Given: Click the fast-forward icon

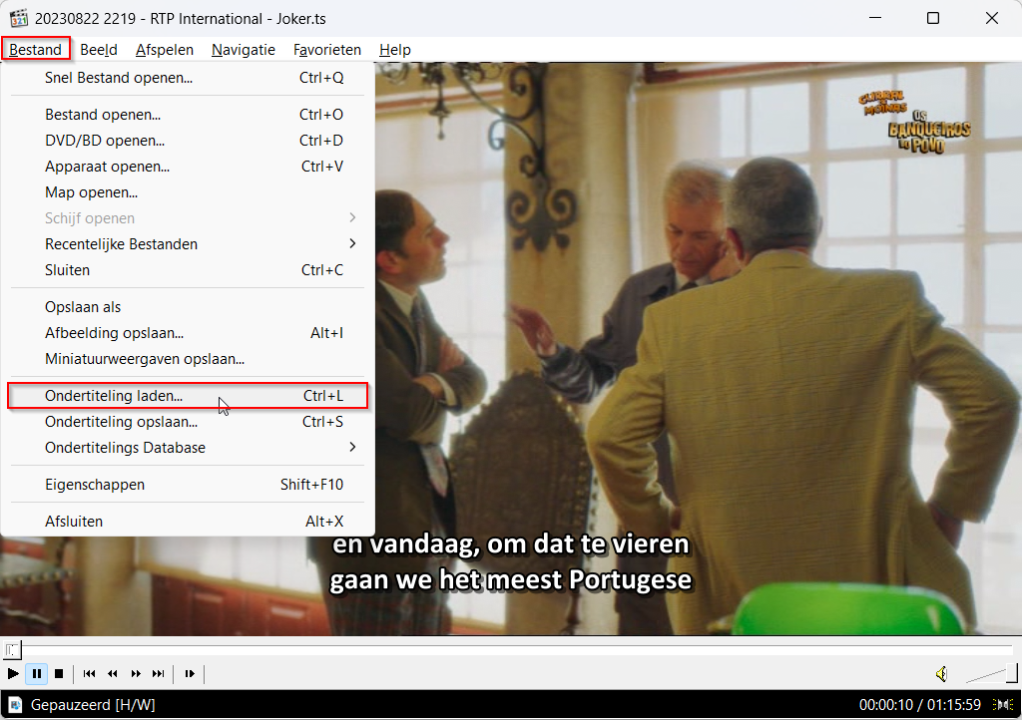Looking at the screenshot, I should (x=135, y=674).
